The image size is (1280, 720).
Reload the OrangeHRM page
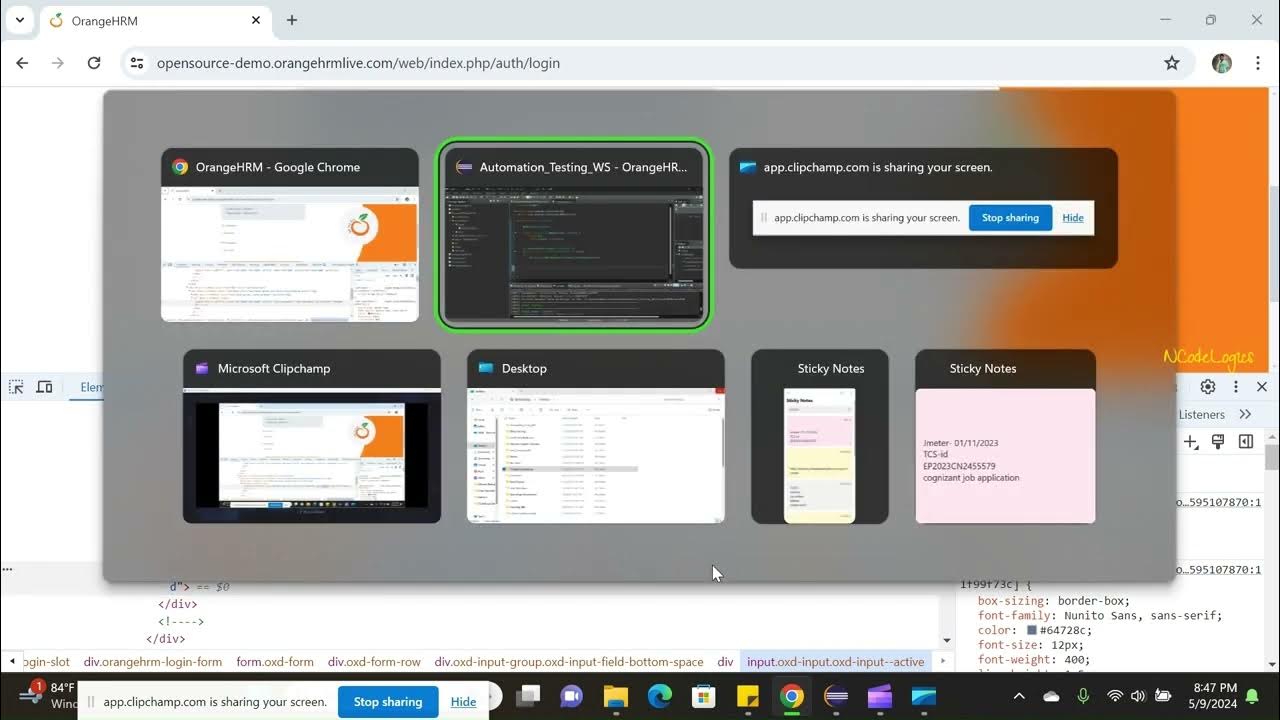(x=94, y=63)
